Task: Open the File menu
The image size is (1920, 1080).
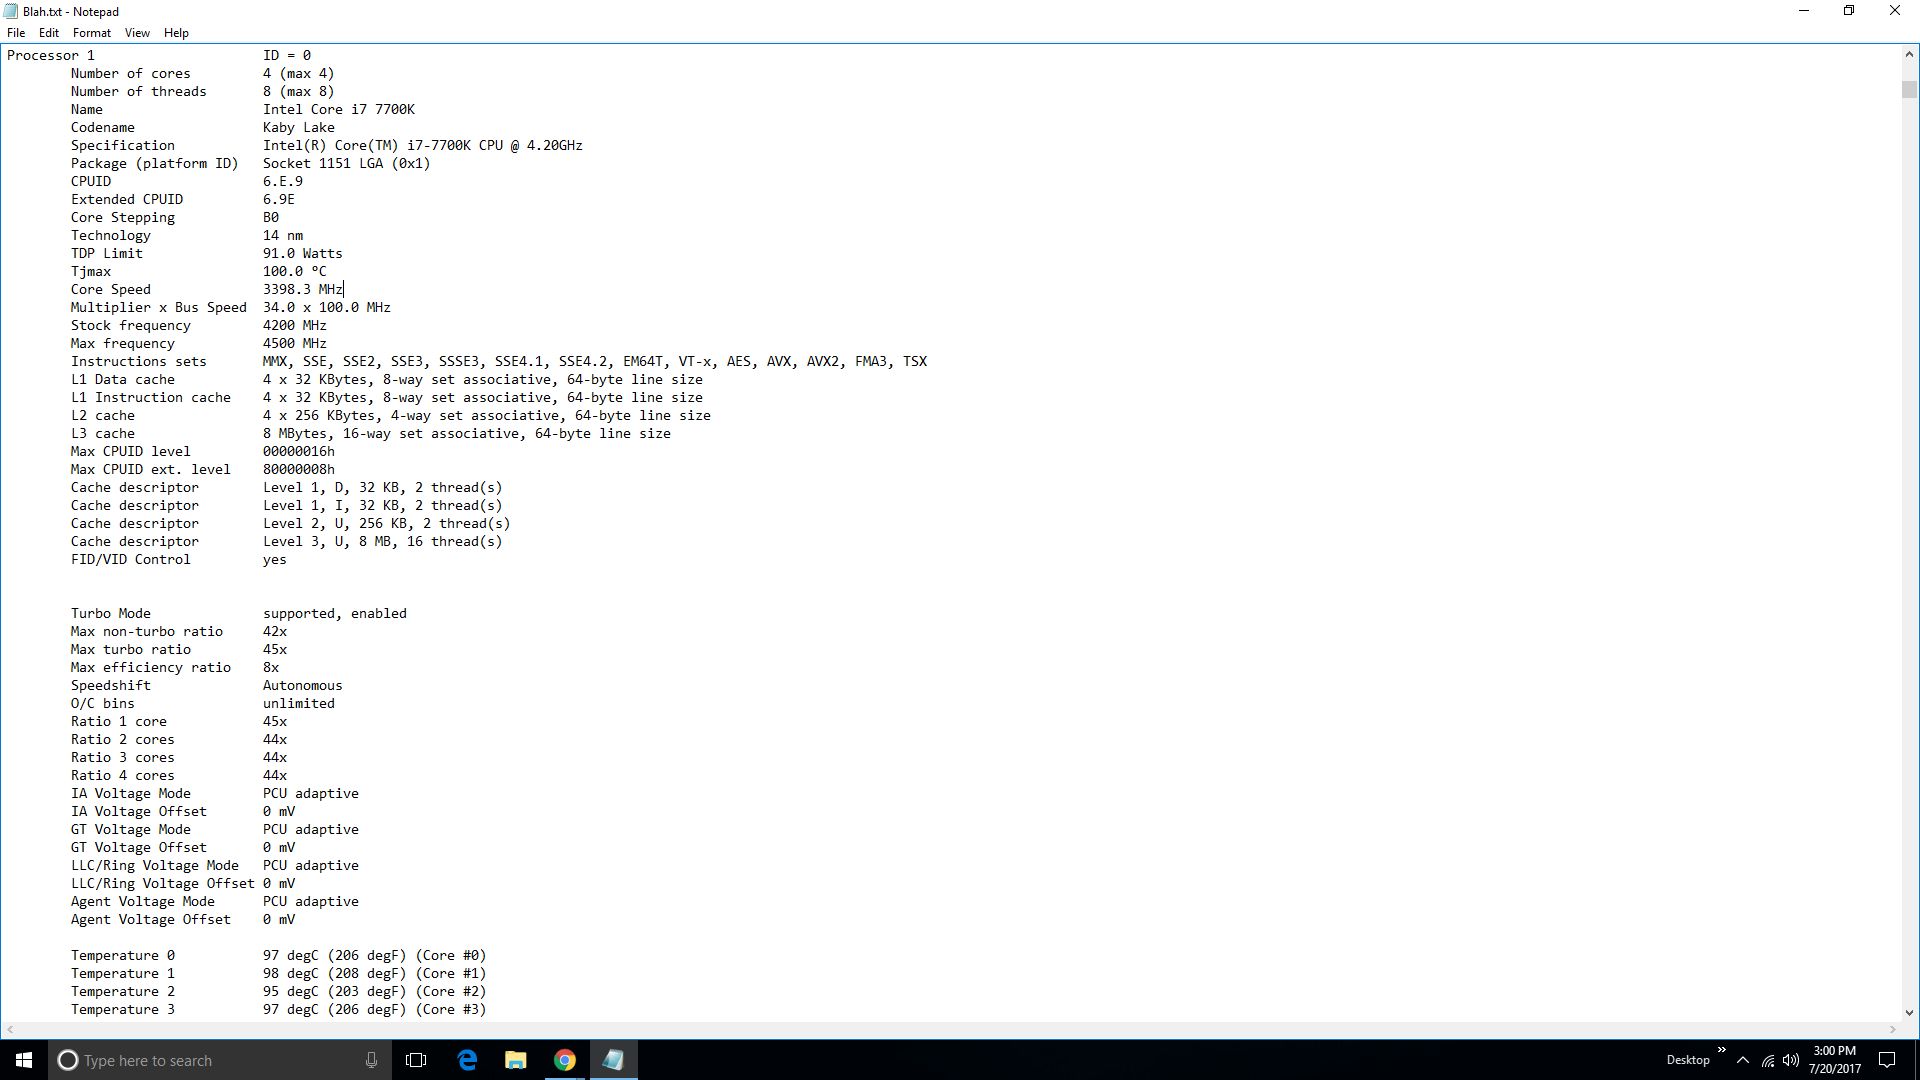Action: pos(16,33)
